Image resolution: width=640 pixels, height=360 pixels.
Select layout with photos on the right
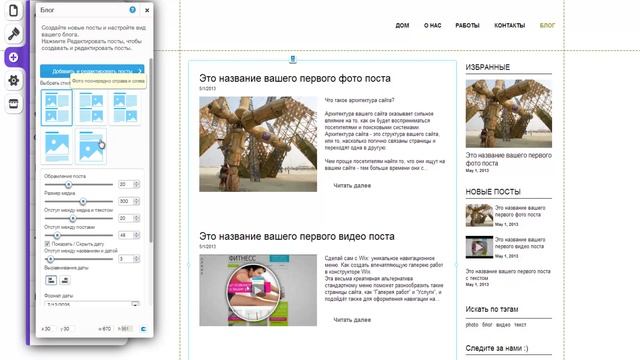coord(91,107)
